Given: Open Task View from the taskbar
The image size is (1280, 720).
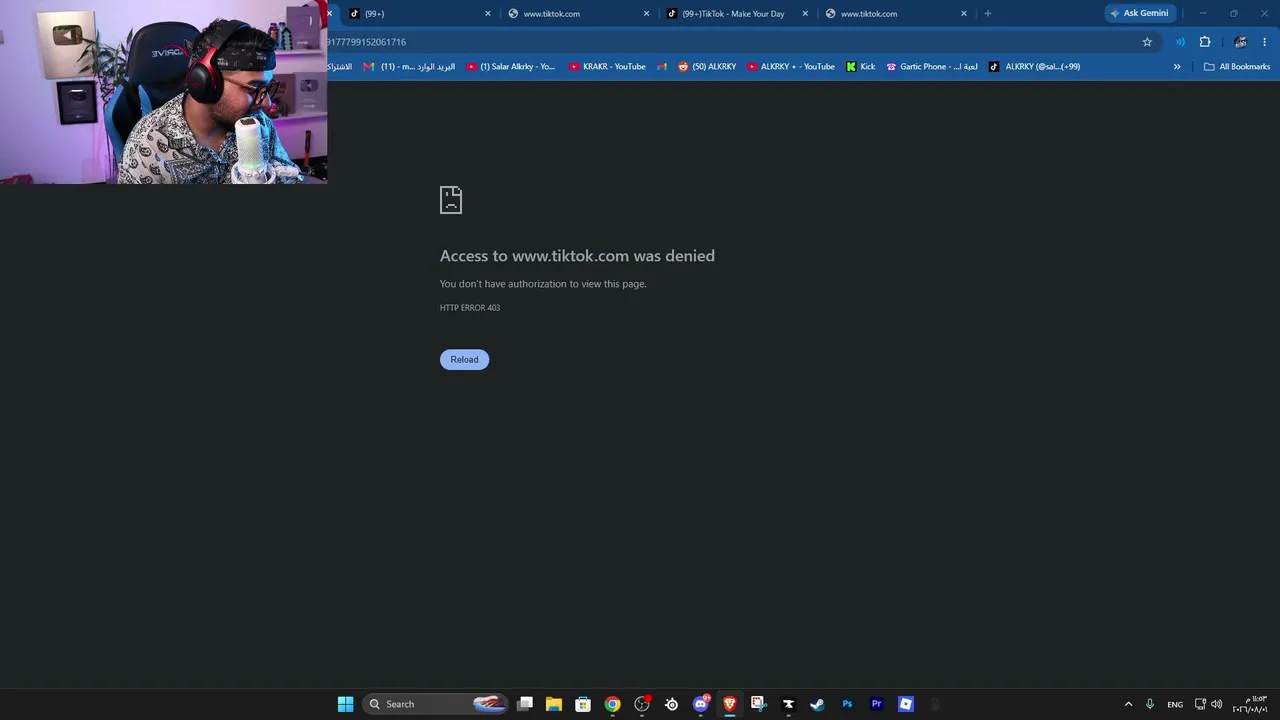Looking at the screenshot, I should [x=525, y=704].
